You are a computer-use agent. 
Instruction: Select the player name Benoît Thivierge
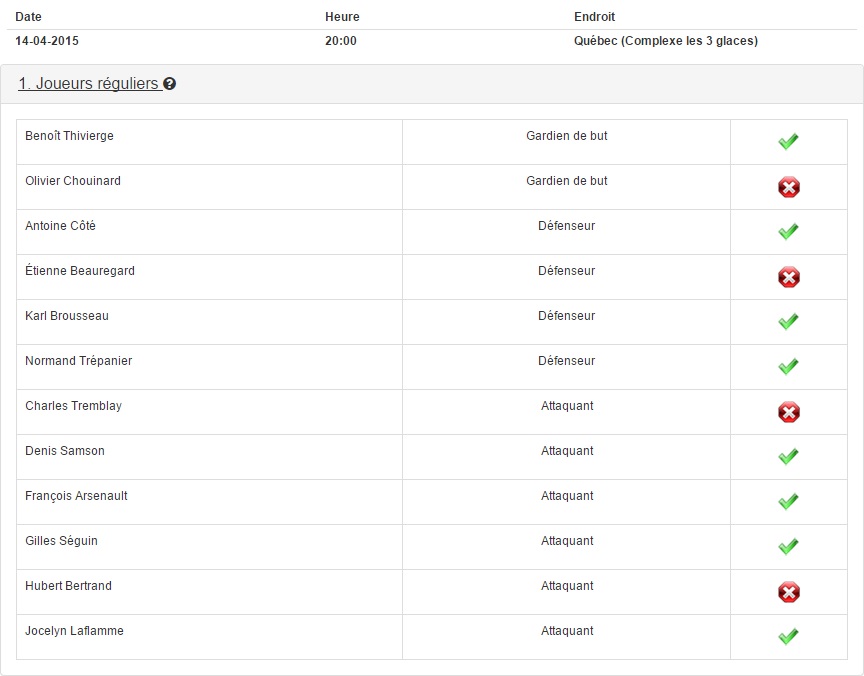69,136
